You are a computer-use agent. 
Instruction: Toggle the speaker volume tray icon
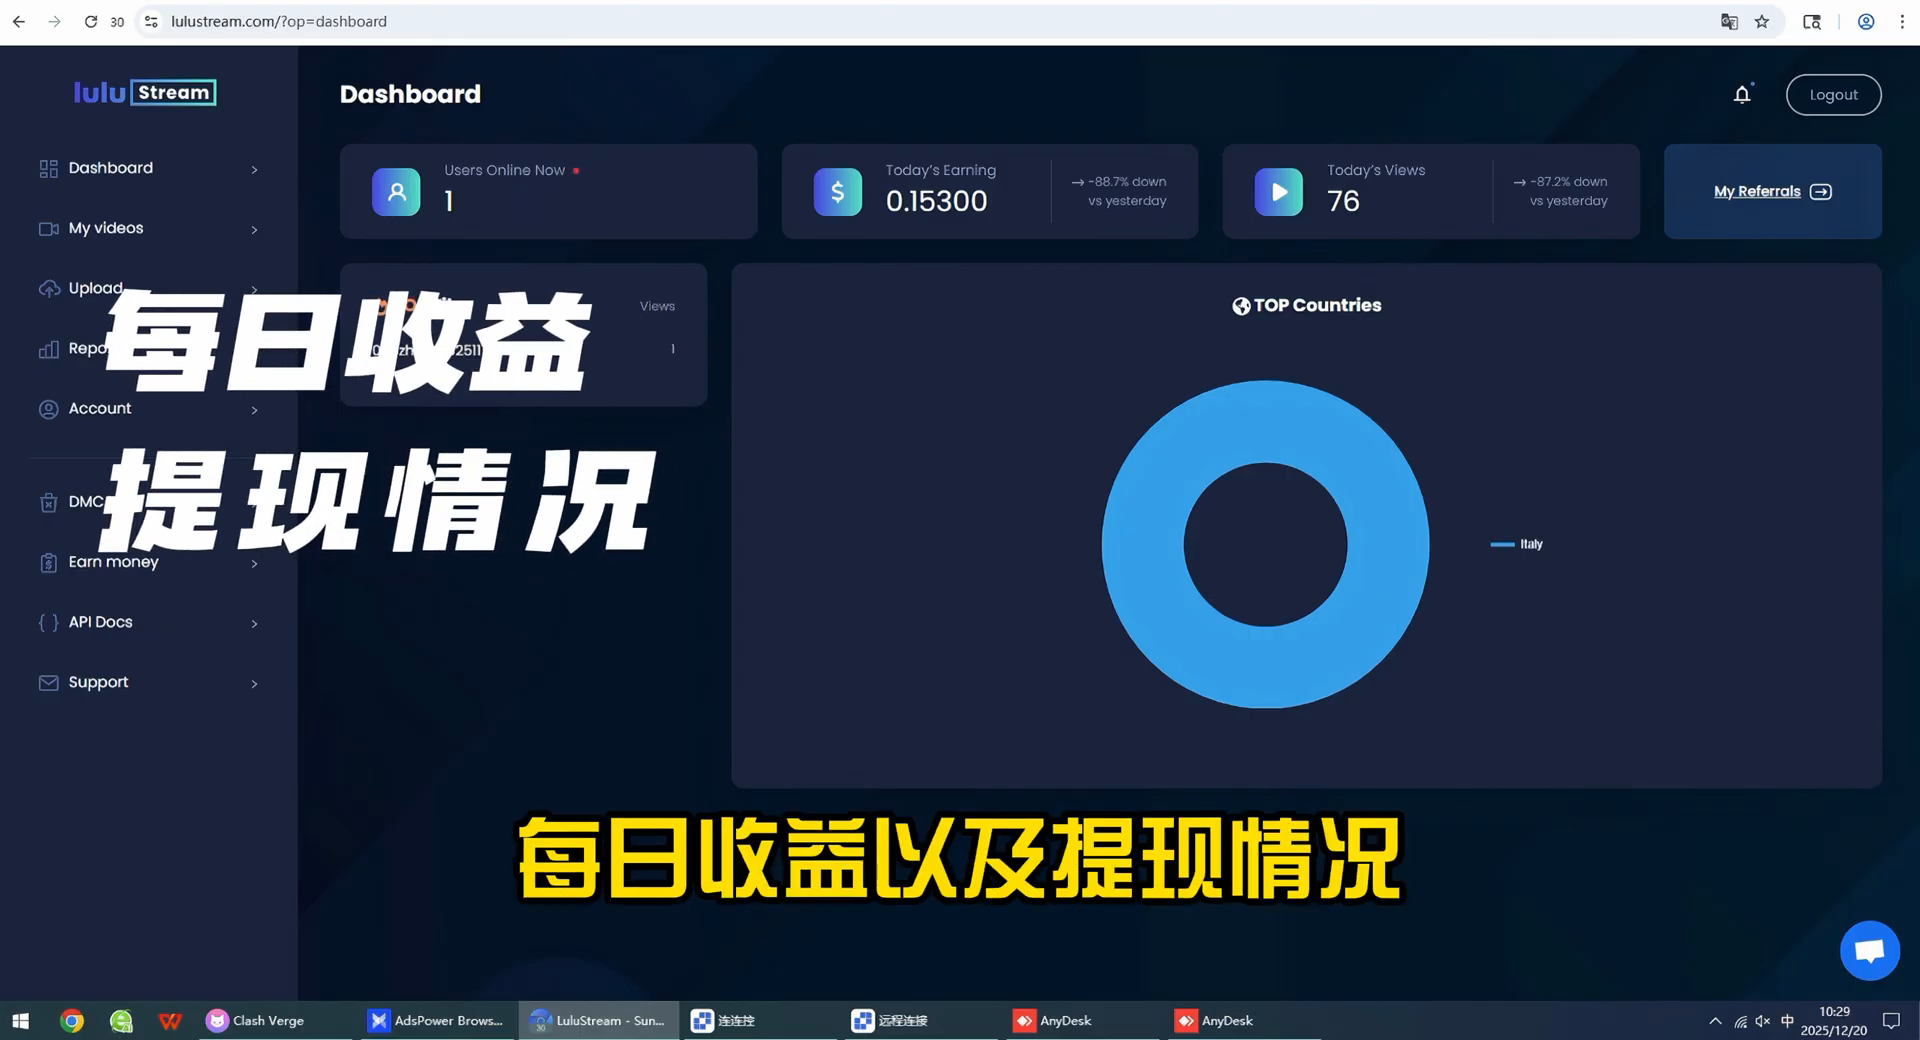coord(1763,1021)
